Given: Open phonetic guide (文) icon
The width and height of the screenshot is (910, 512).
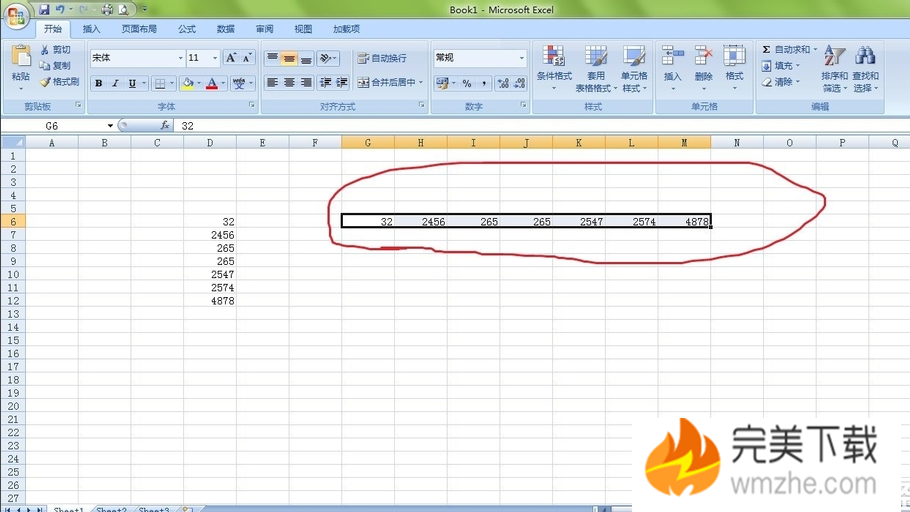Looking at the screenshot, I should (x=239, y=84).
